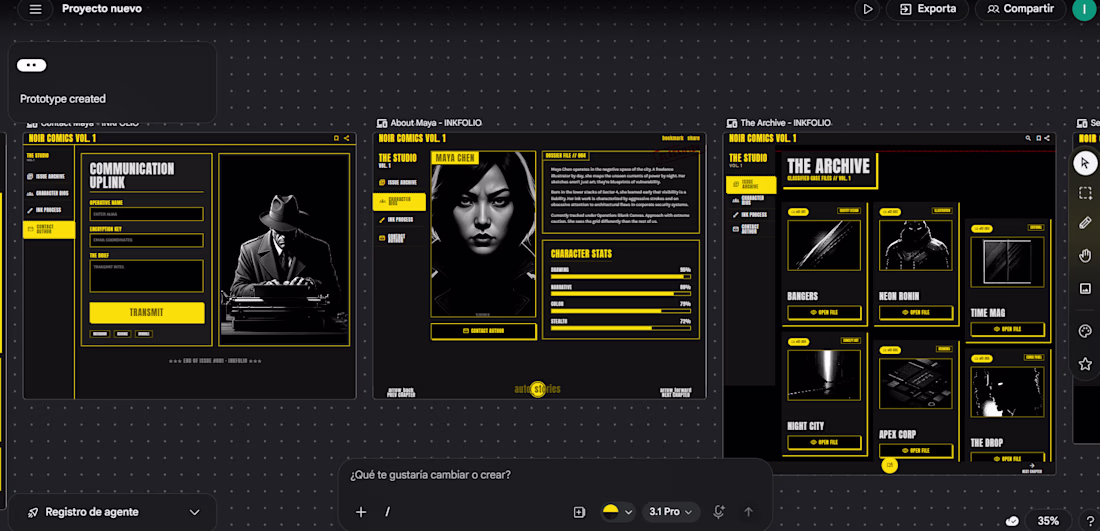
Task: Click Contact Author button below Maya portrait
Action: point(483,331)
